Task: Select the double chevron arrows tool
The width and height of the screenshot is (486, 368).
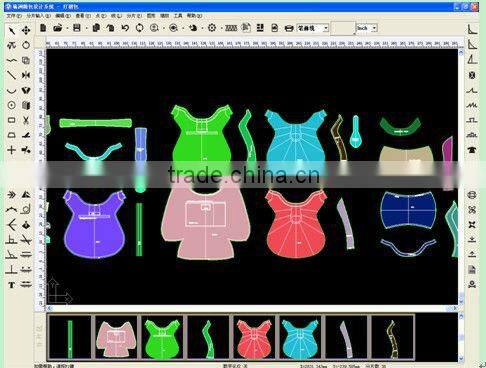Action: pyautogui.click(x=12, y=195)
